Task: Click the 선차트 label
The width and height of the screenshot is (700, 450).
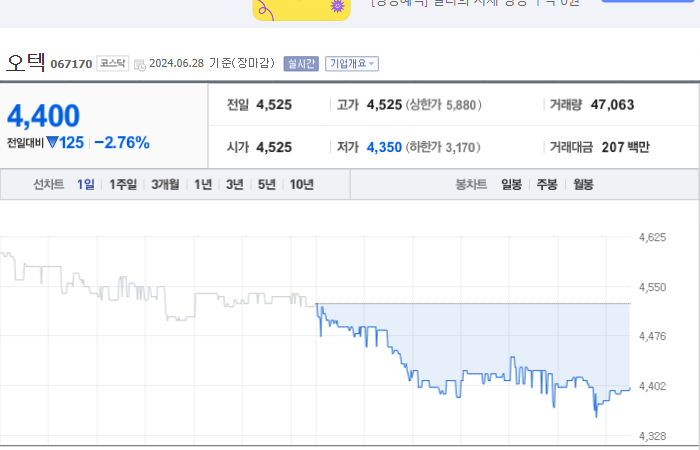Action: [49, 184]
